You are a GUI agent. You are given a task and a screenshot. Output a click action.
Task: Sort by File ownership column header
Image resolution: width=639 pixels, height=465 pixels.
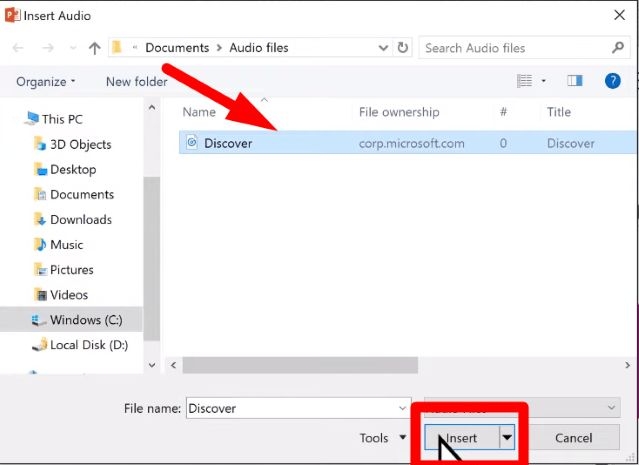tap(399, 112)
